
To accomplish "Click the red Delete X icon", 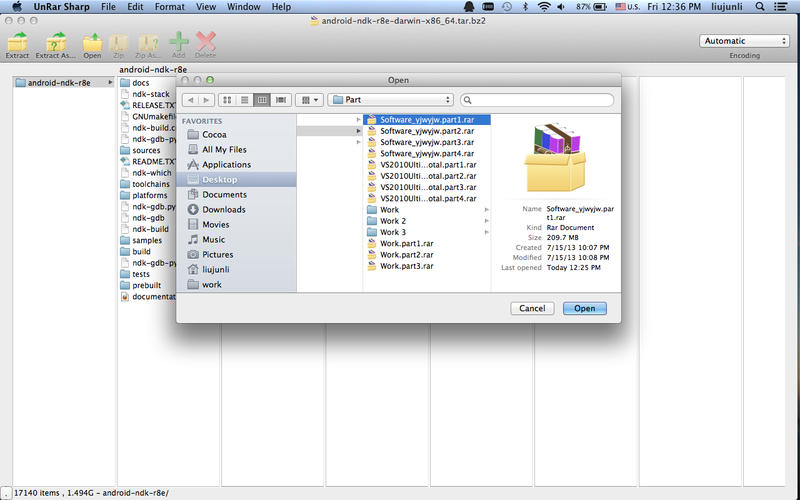I will (x=206, y=41).
